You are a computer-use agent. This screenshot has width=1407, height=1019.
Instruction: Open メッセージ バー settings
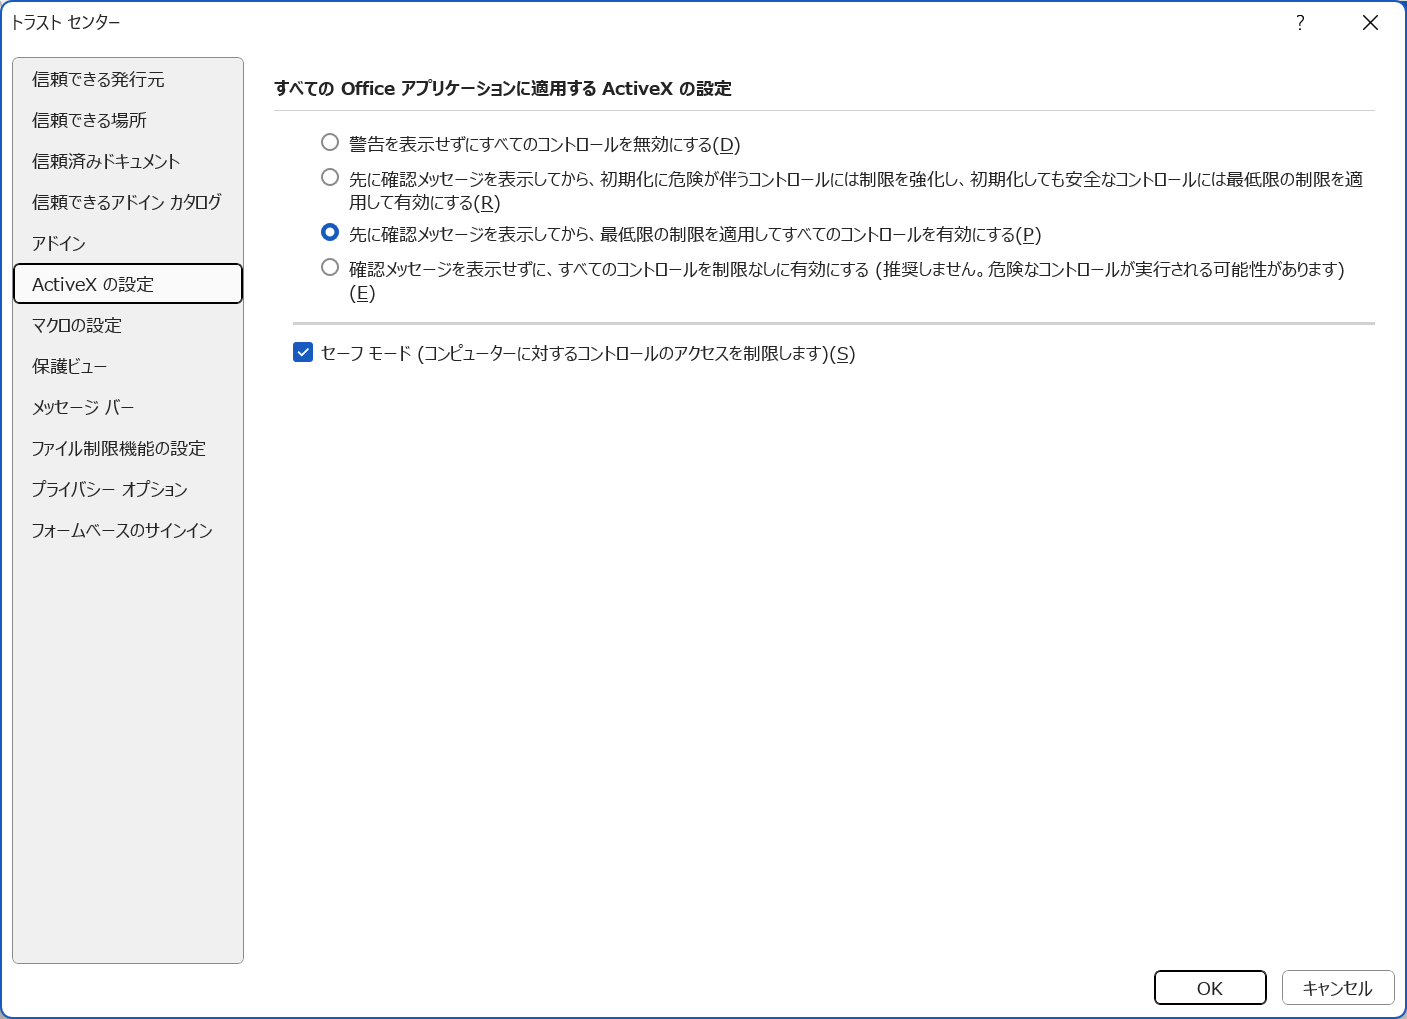(x=81, y=407)
